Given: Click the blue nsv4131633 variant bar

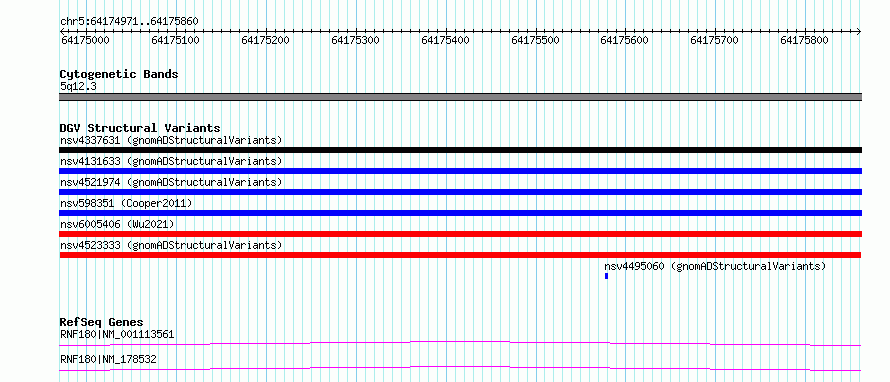Looking at the screenshot, I should click(x=460, y=171).
